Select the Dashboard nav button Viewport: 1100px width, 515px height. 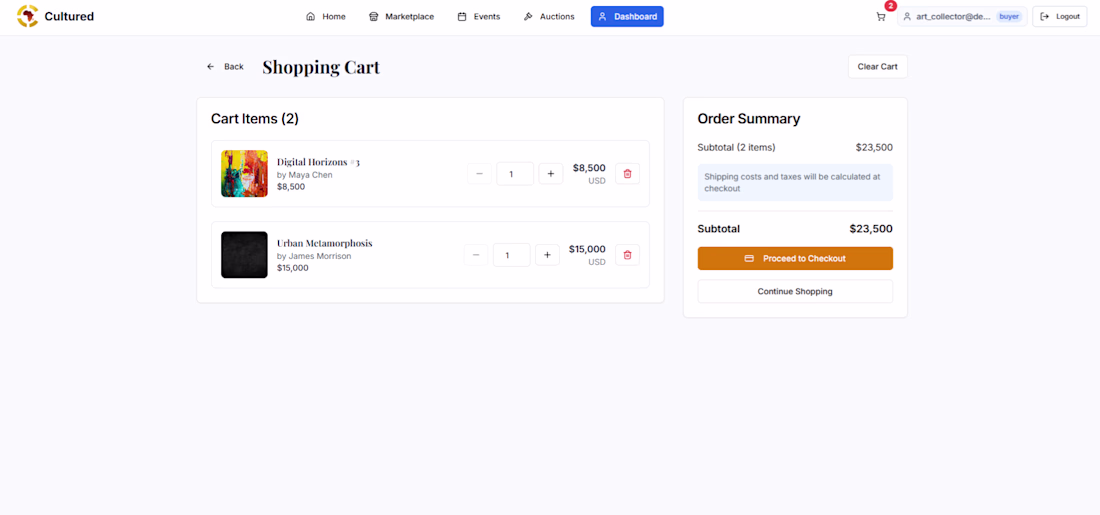pyautogui.click(x=627, y=16)
